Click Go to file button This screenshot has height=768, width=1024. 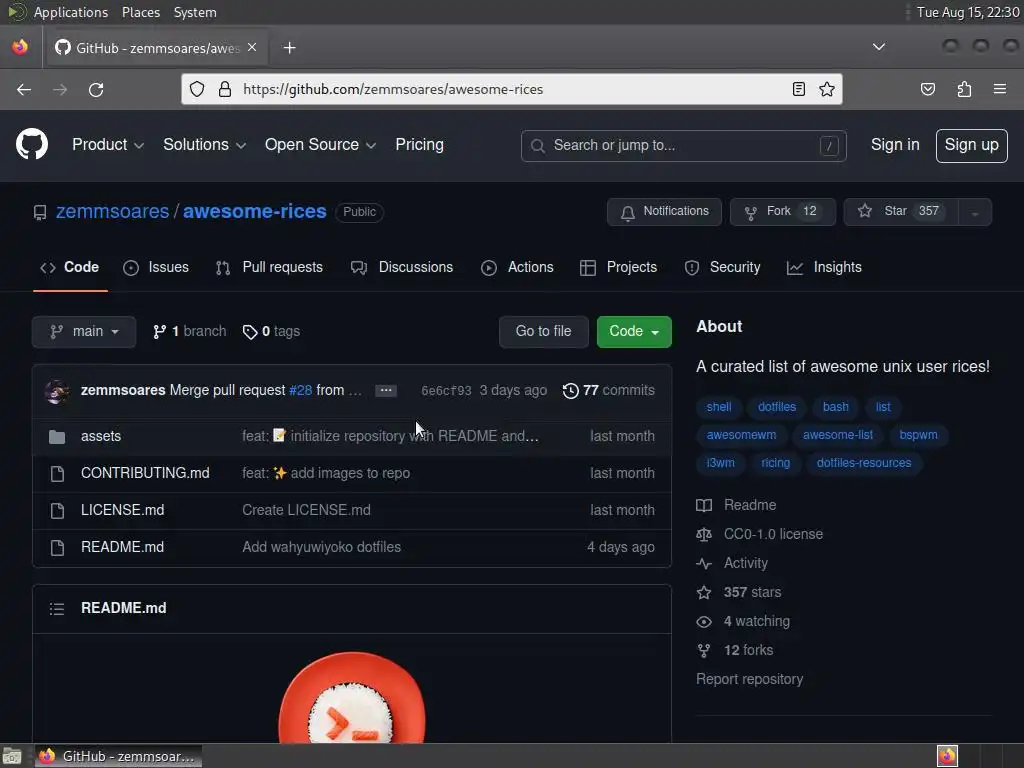(543, 332)
